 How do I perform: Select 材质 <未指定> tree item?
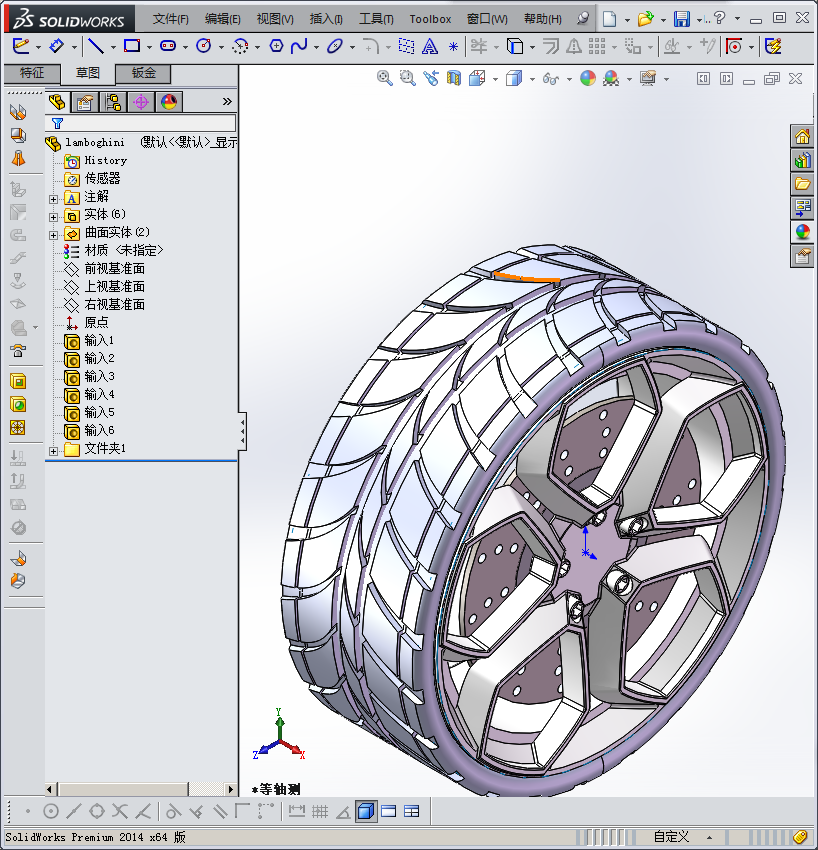pos(124,250)
